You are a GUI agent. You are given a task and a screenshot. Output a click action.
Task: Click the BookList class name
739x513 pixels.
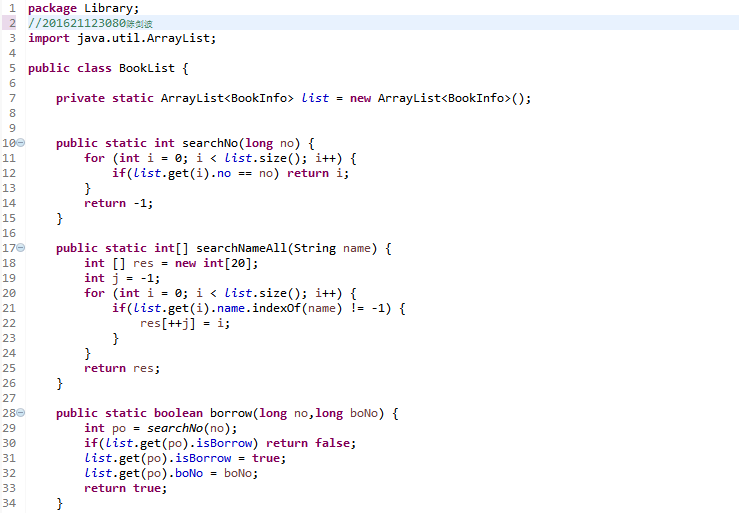click(147, 68)
